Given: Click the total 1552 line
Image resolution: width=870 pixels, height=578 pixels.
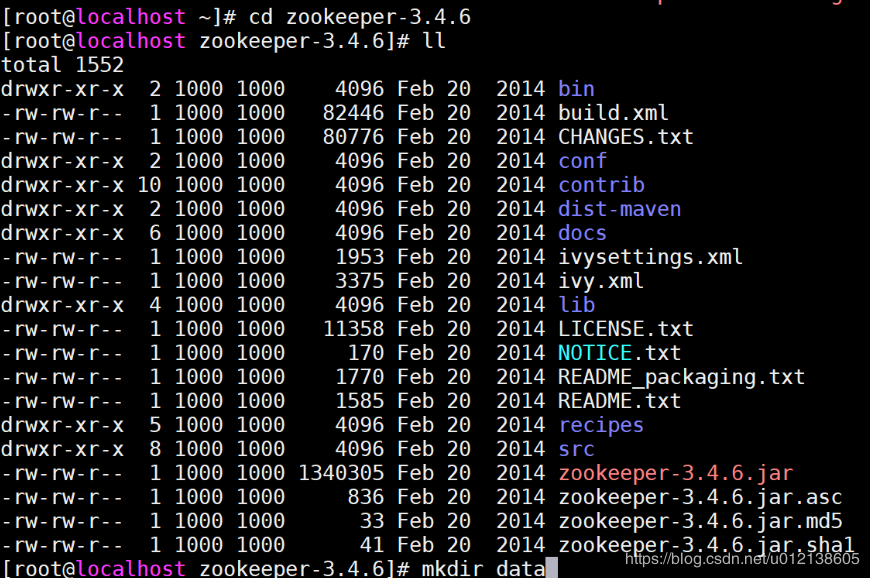Looking at the screenshot, I should [x=62, y=65].
